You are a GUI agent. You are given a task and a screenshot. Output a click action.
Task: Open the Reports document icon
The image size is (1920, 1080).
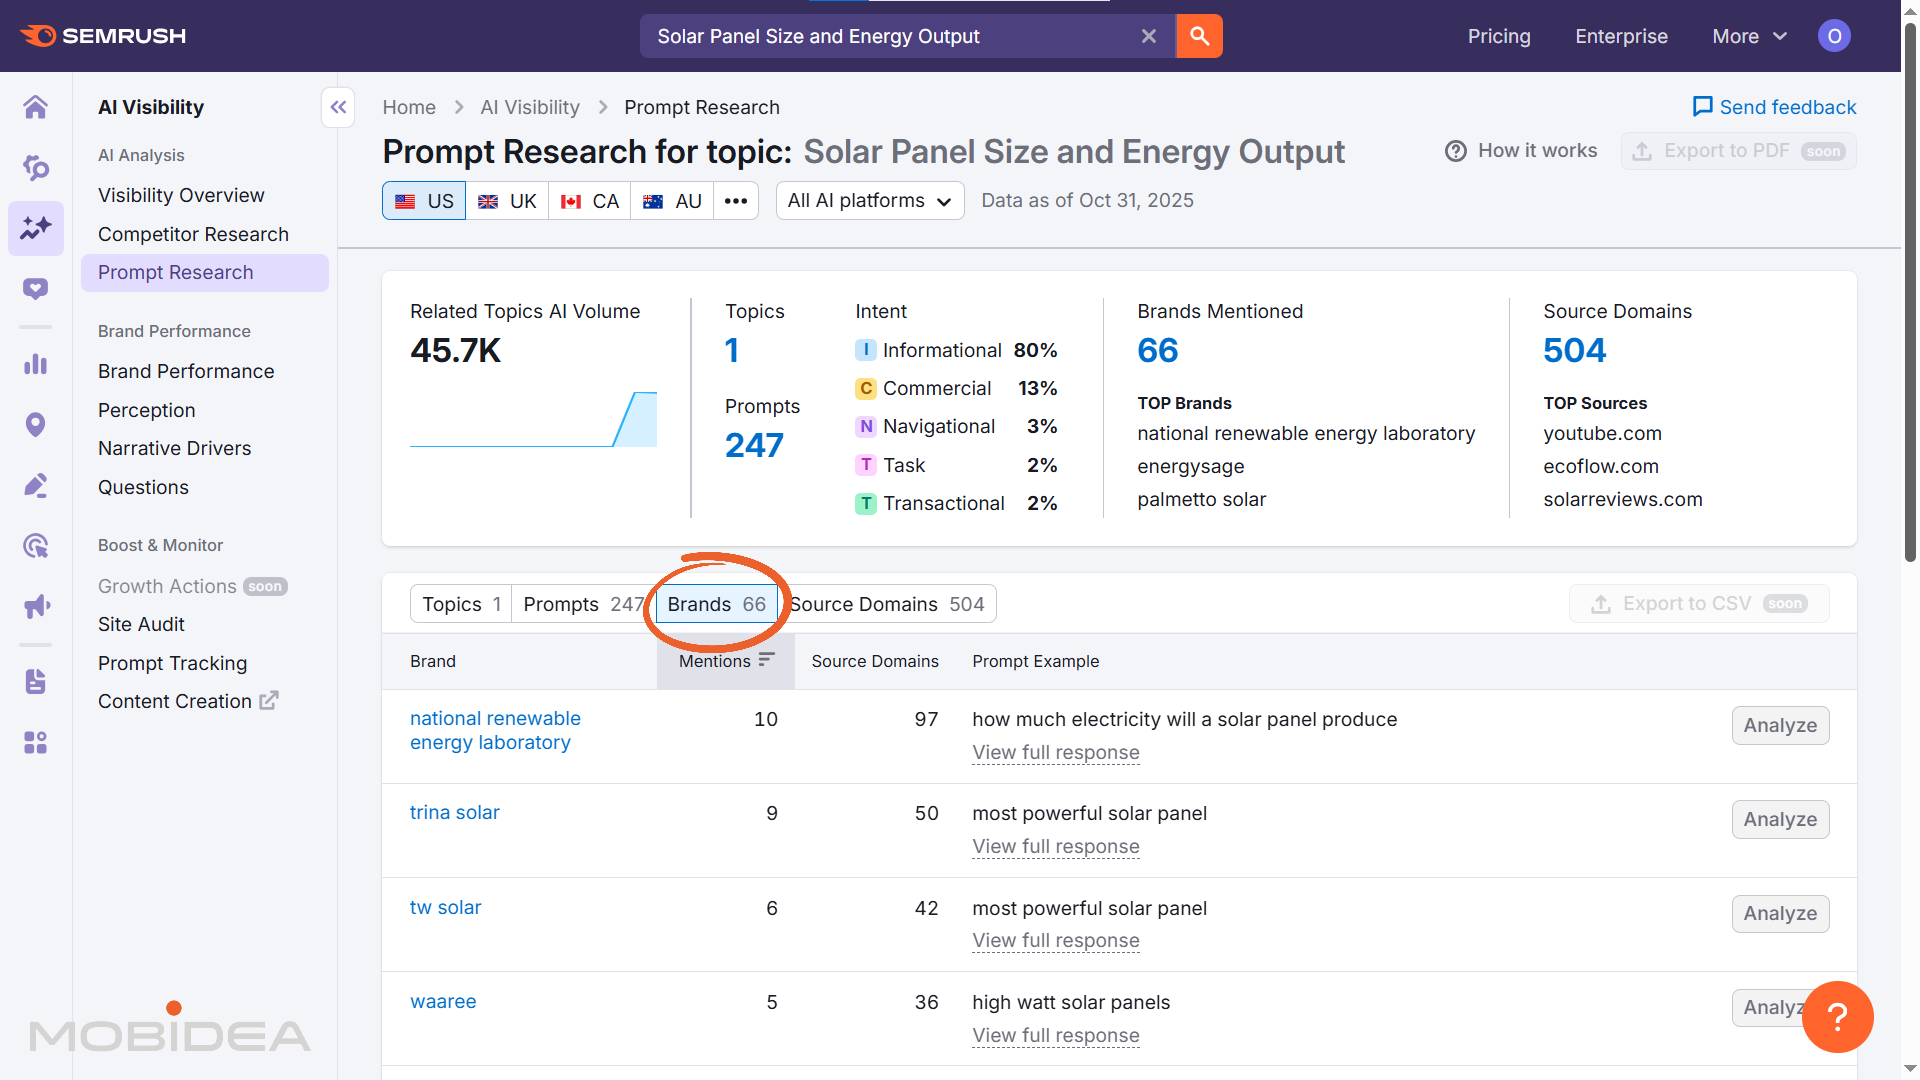(x=36, y=681)
